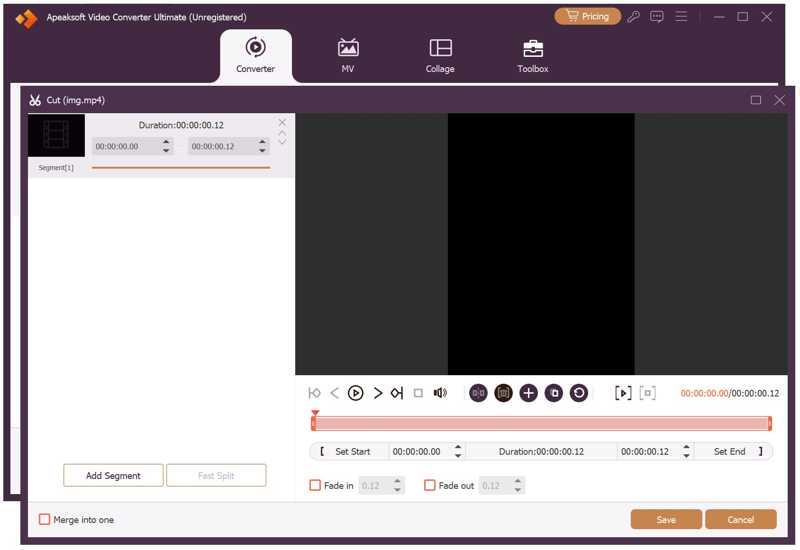Save the cut settings
This screenshot has height=550, width=800.
pos(666,519)
